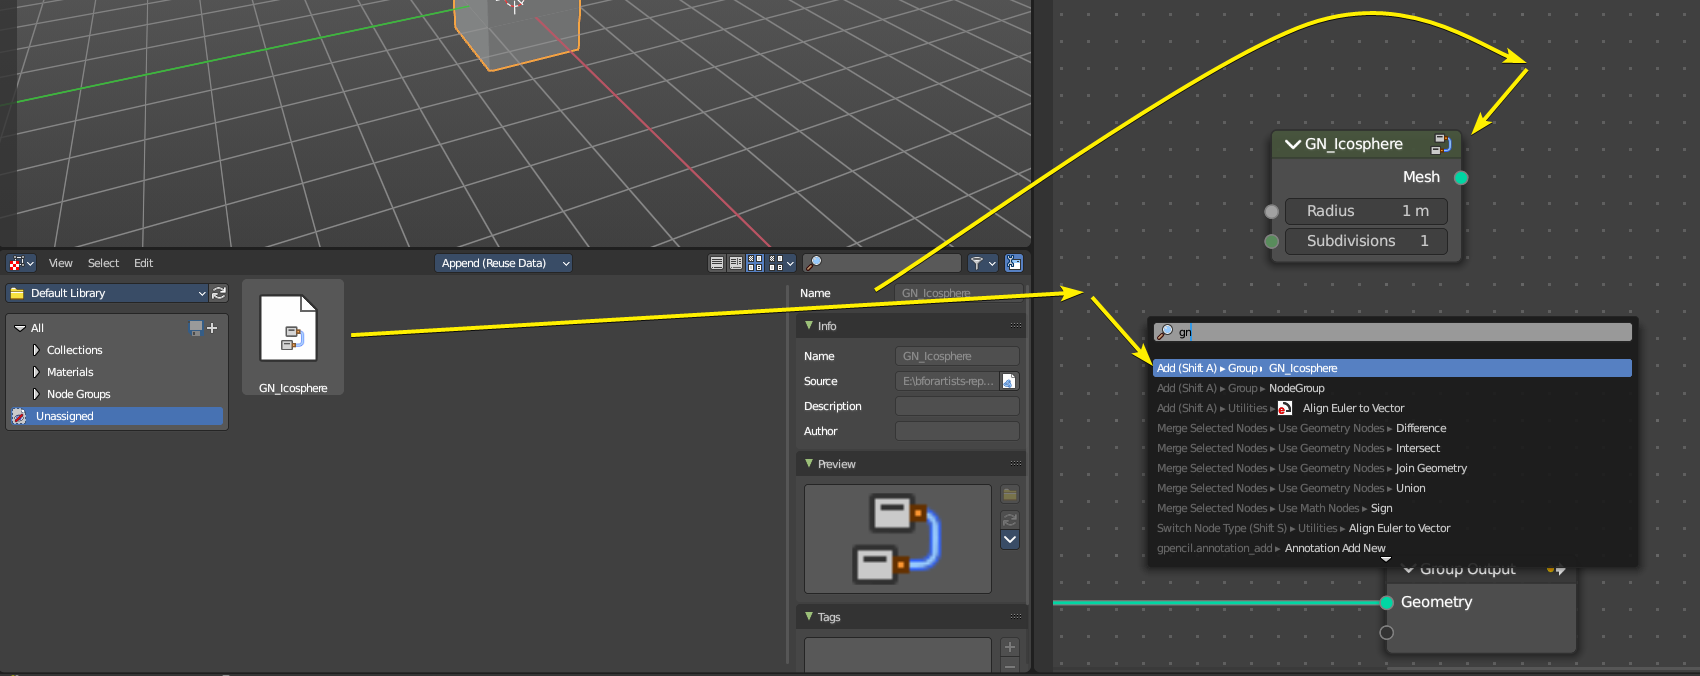This screenshot has width=1700, height=676.
Task: Click the asset browser search field
Action: tap(882, 263)
